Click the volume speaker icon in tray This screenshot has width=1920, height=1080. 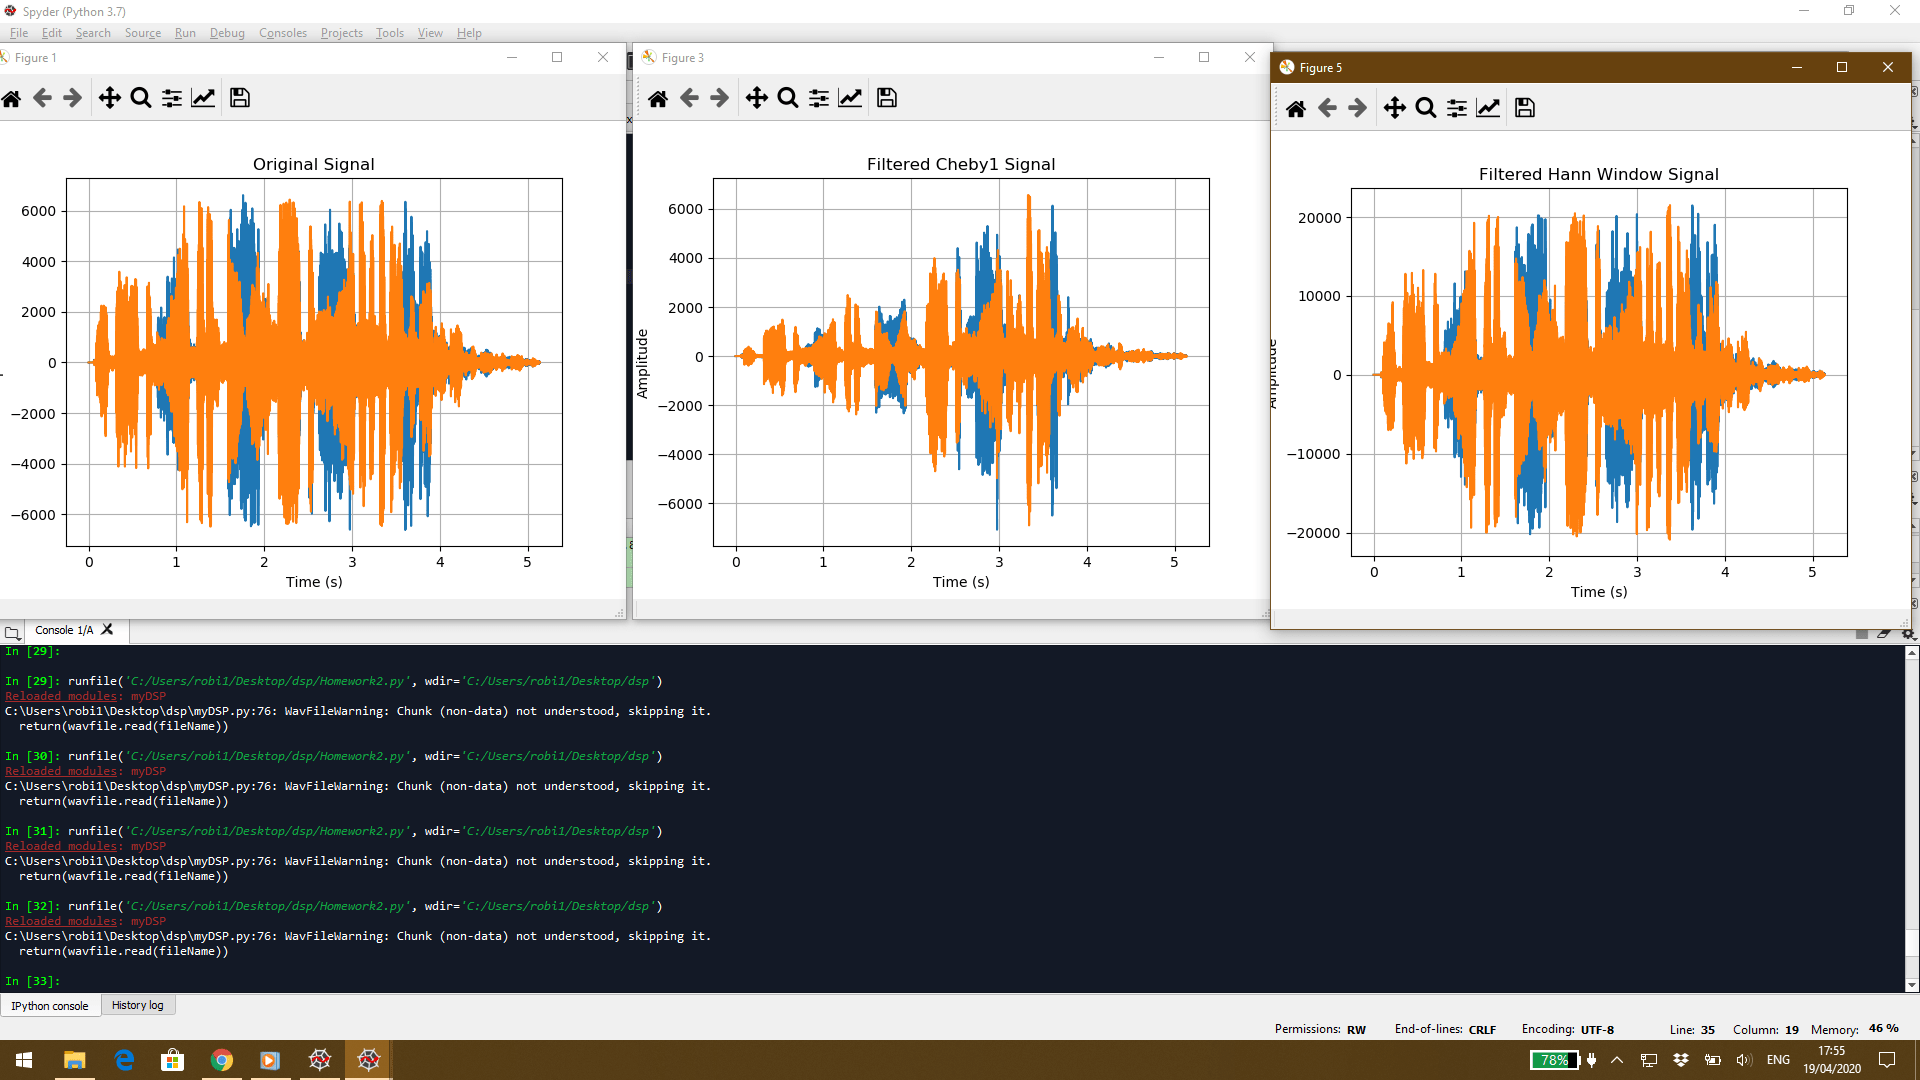(x=1744, y=1060)
